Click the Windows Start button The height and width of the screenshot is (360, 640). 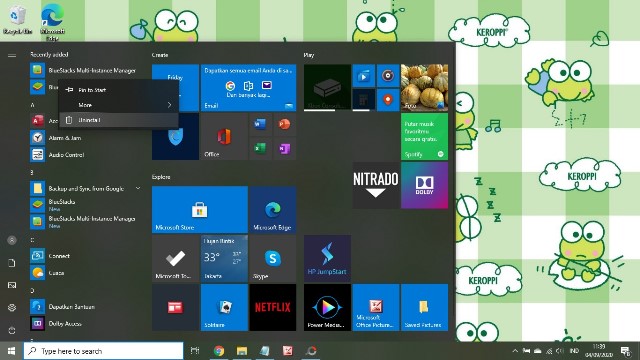click(x=11, y=351)
